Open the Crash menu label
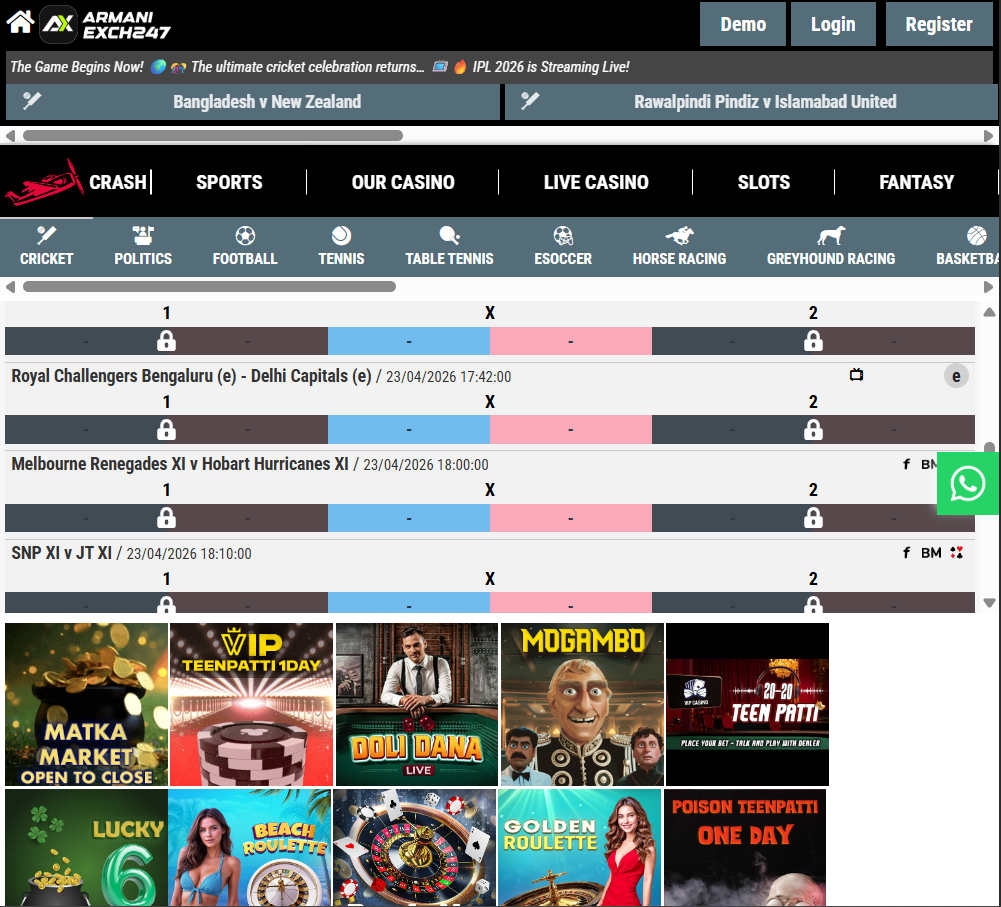Viewport: 1001px width, 907px height. pyautogui.click(x=117, y=183)
